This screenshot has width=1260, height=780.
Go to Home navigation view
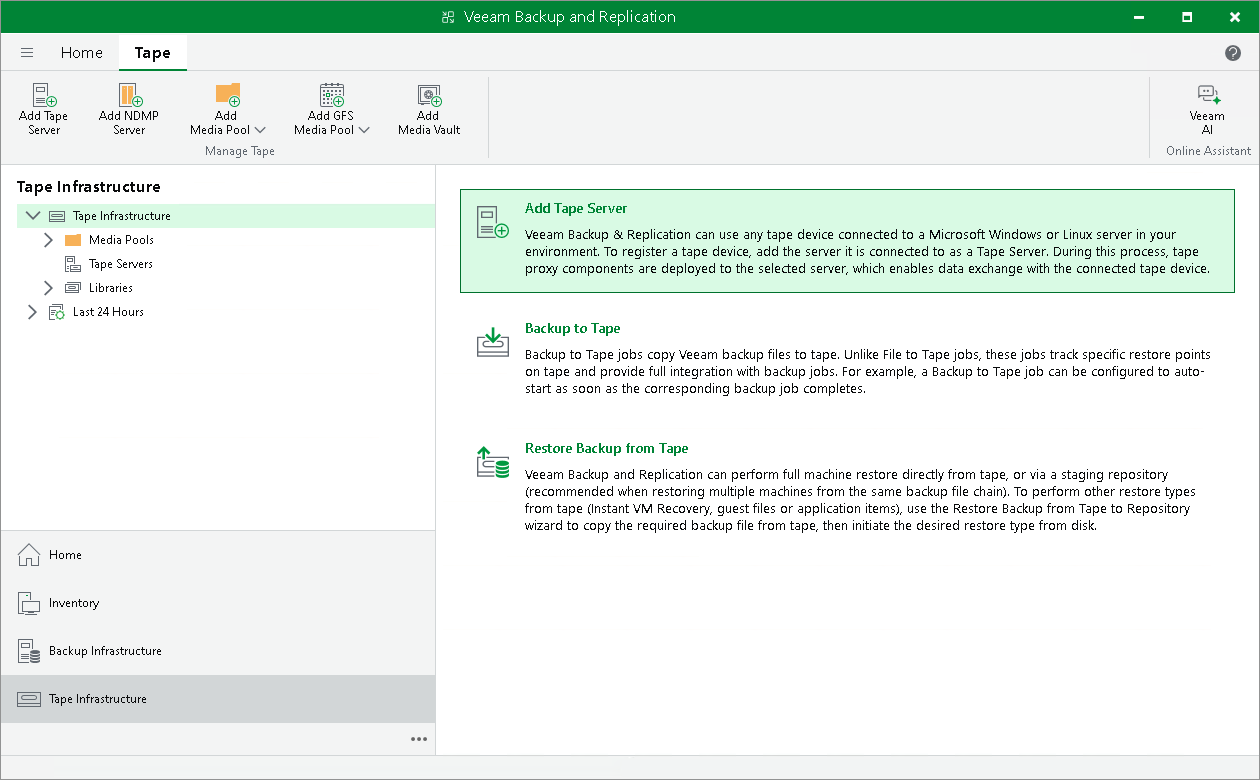[218, 555]
